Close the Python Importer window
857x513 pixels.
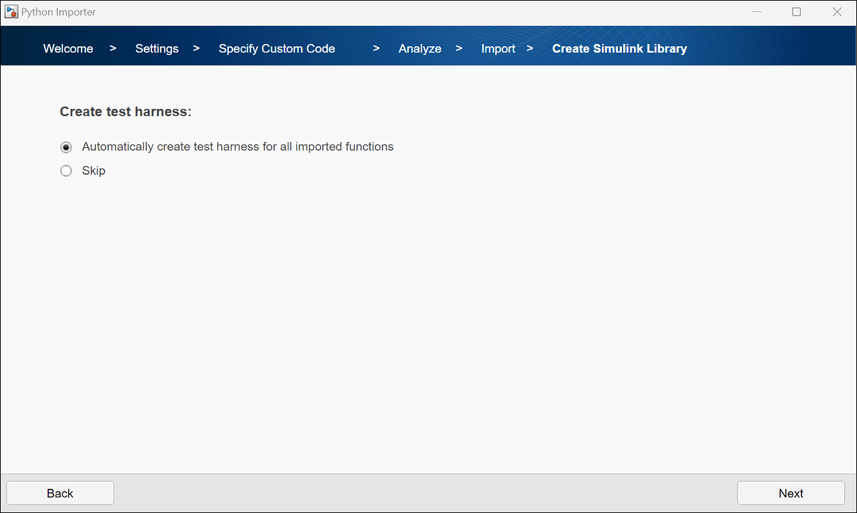click(836, 12)
